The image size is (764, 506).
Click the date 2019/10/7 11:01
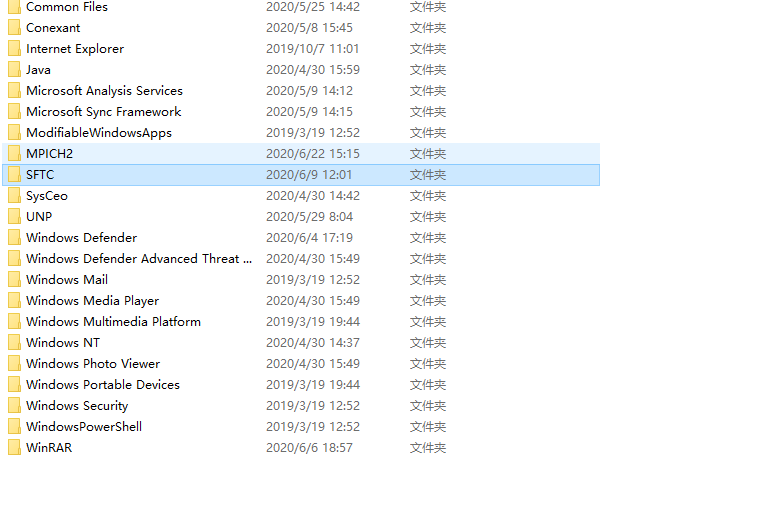pos(313,49)
